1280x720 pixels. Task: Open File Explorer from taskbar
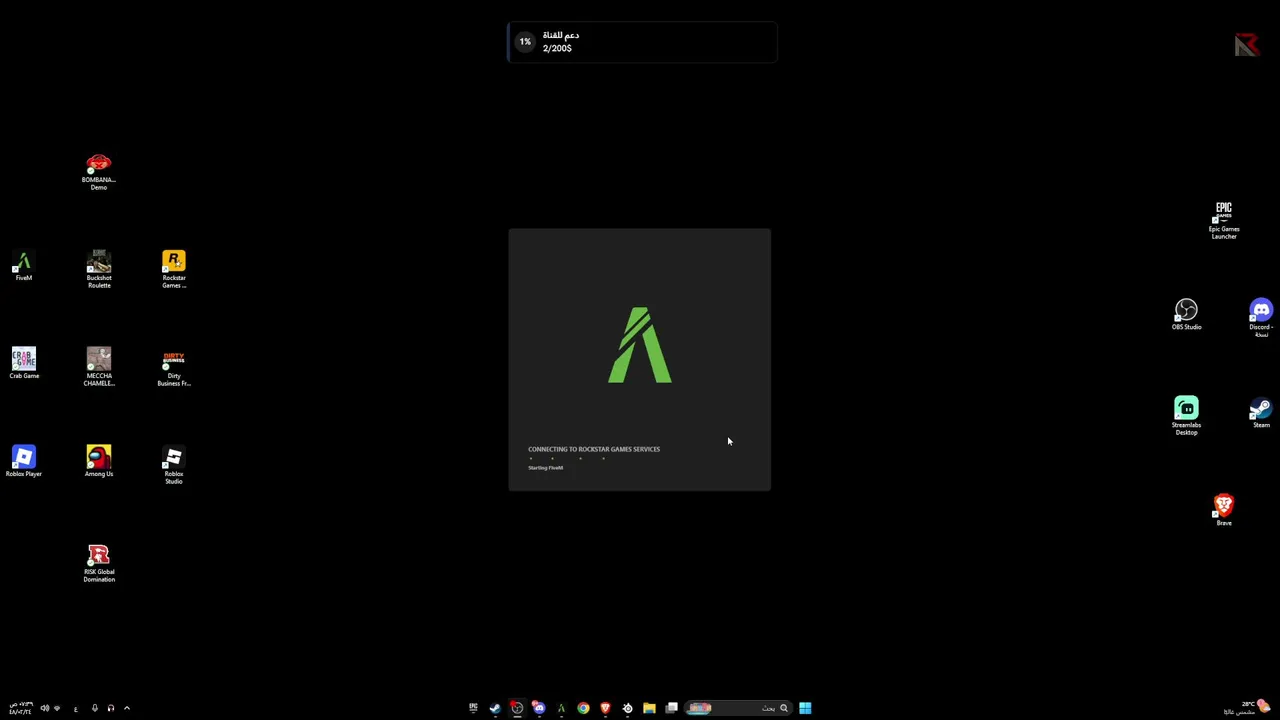click(649, 708)
